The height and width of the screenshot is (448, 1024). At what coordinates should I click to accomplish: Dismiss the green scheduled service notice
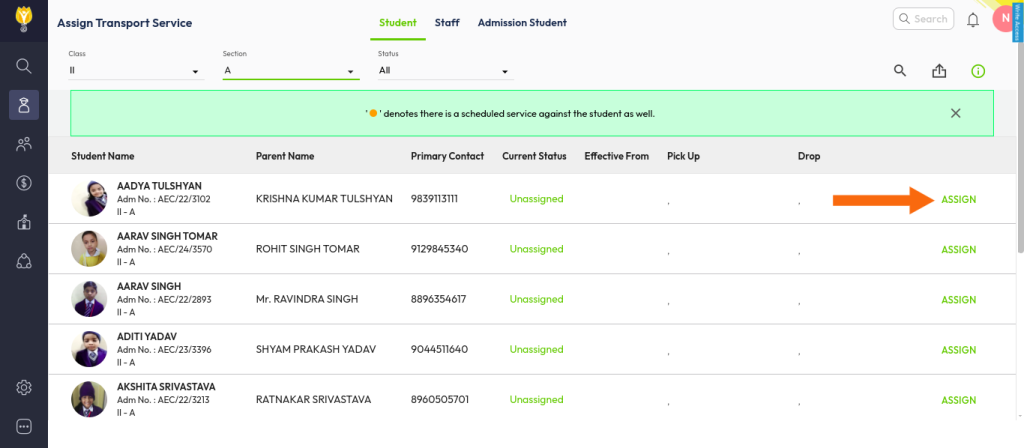955,113
